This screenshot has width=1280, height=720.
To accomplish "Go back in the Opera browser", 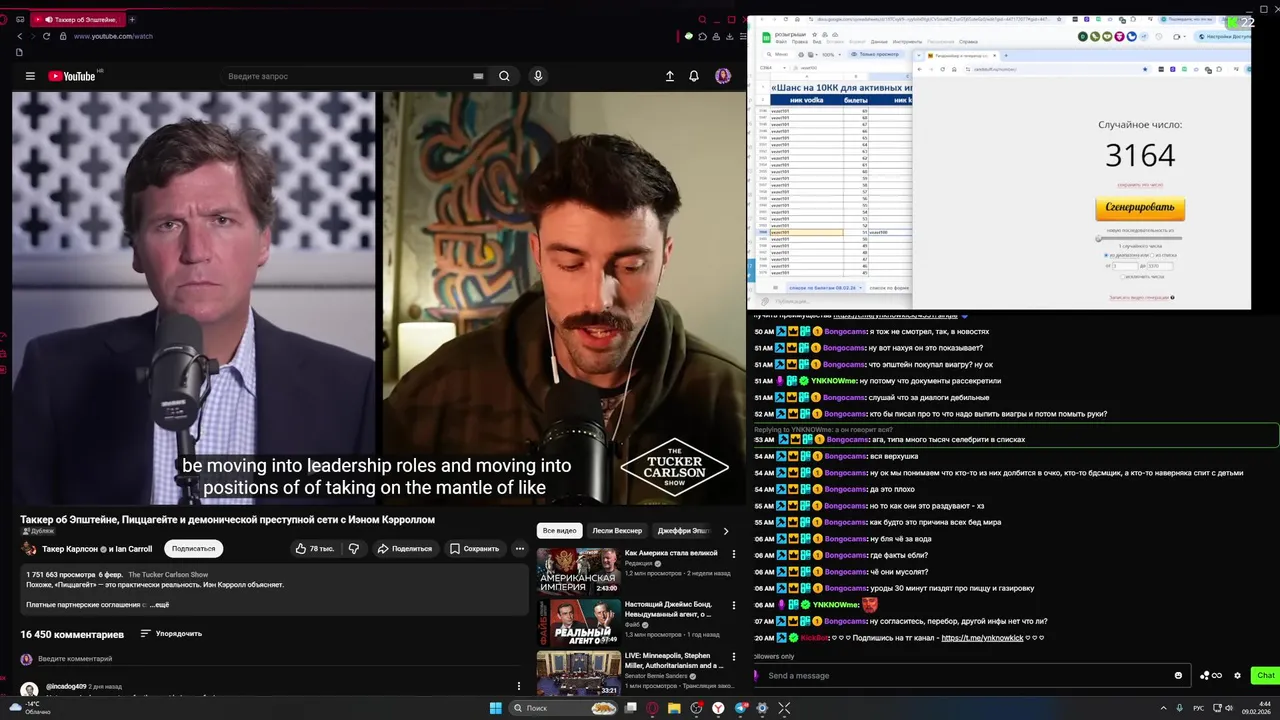I will coord(19,36).
